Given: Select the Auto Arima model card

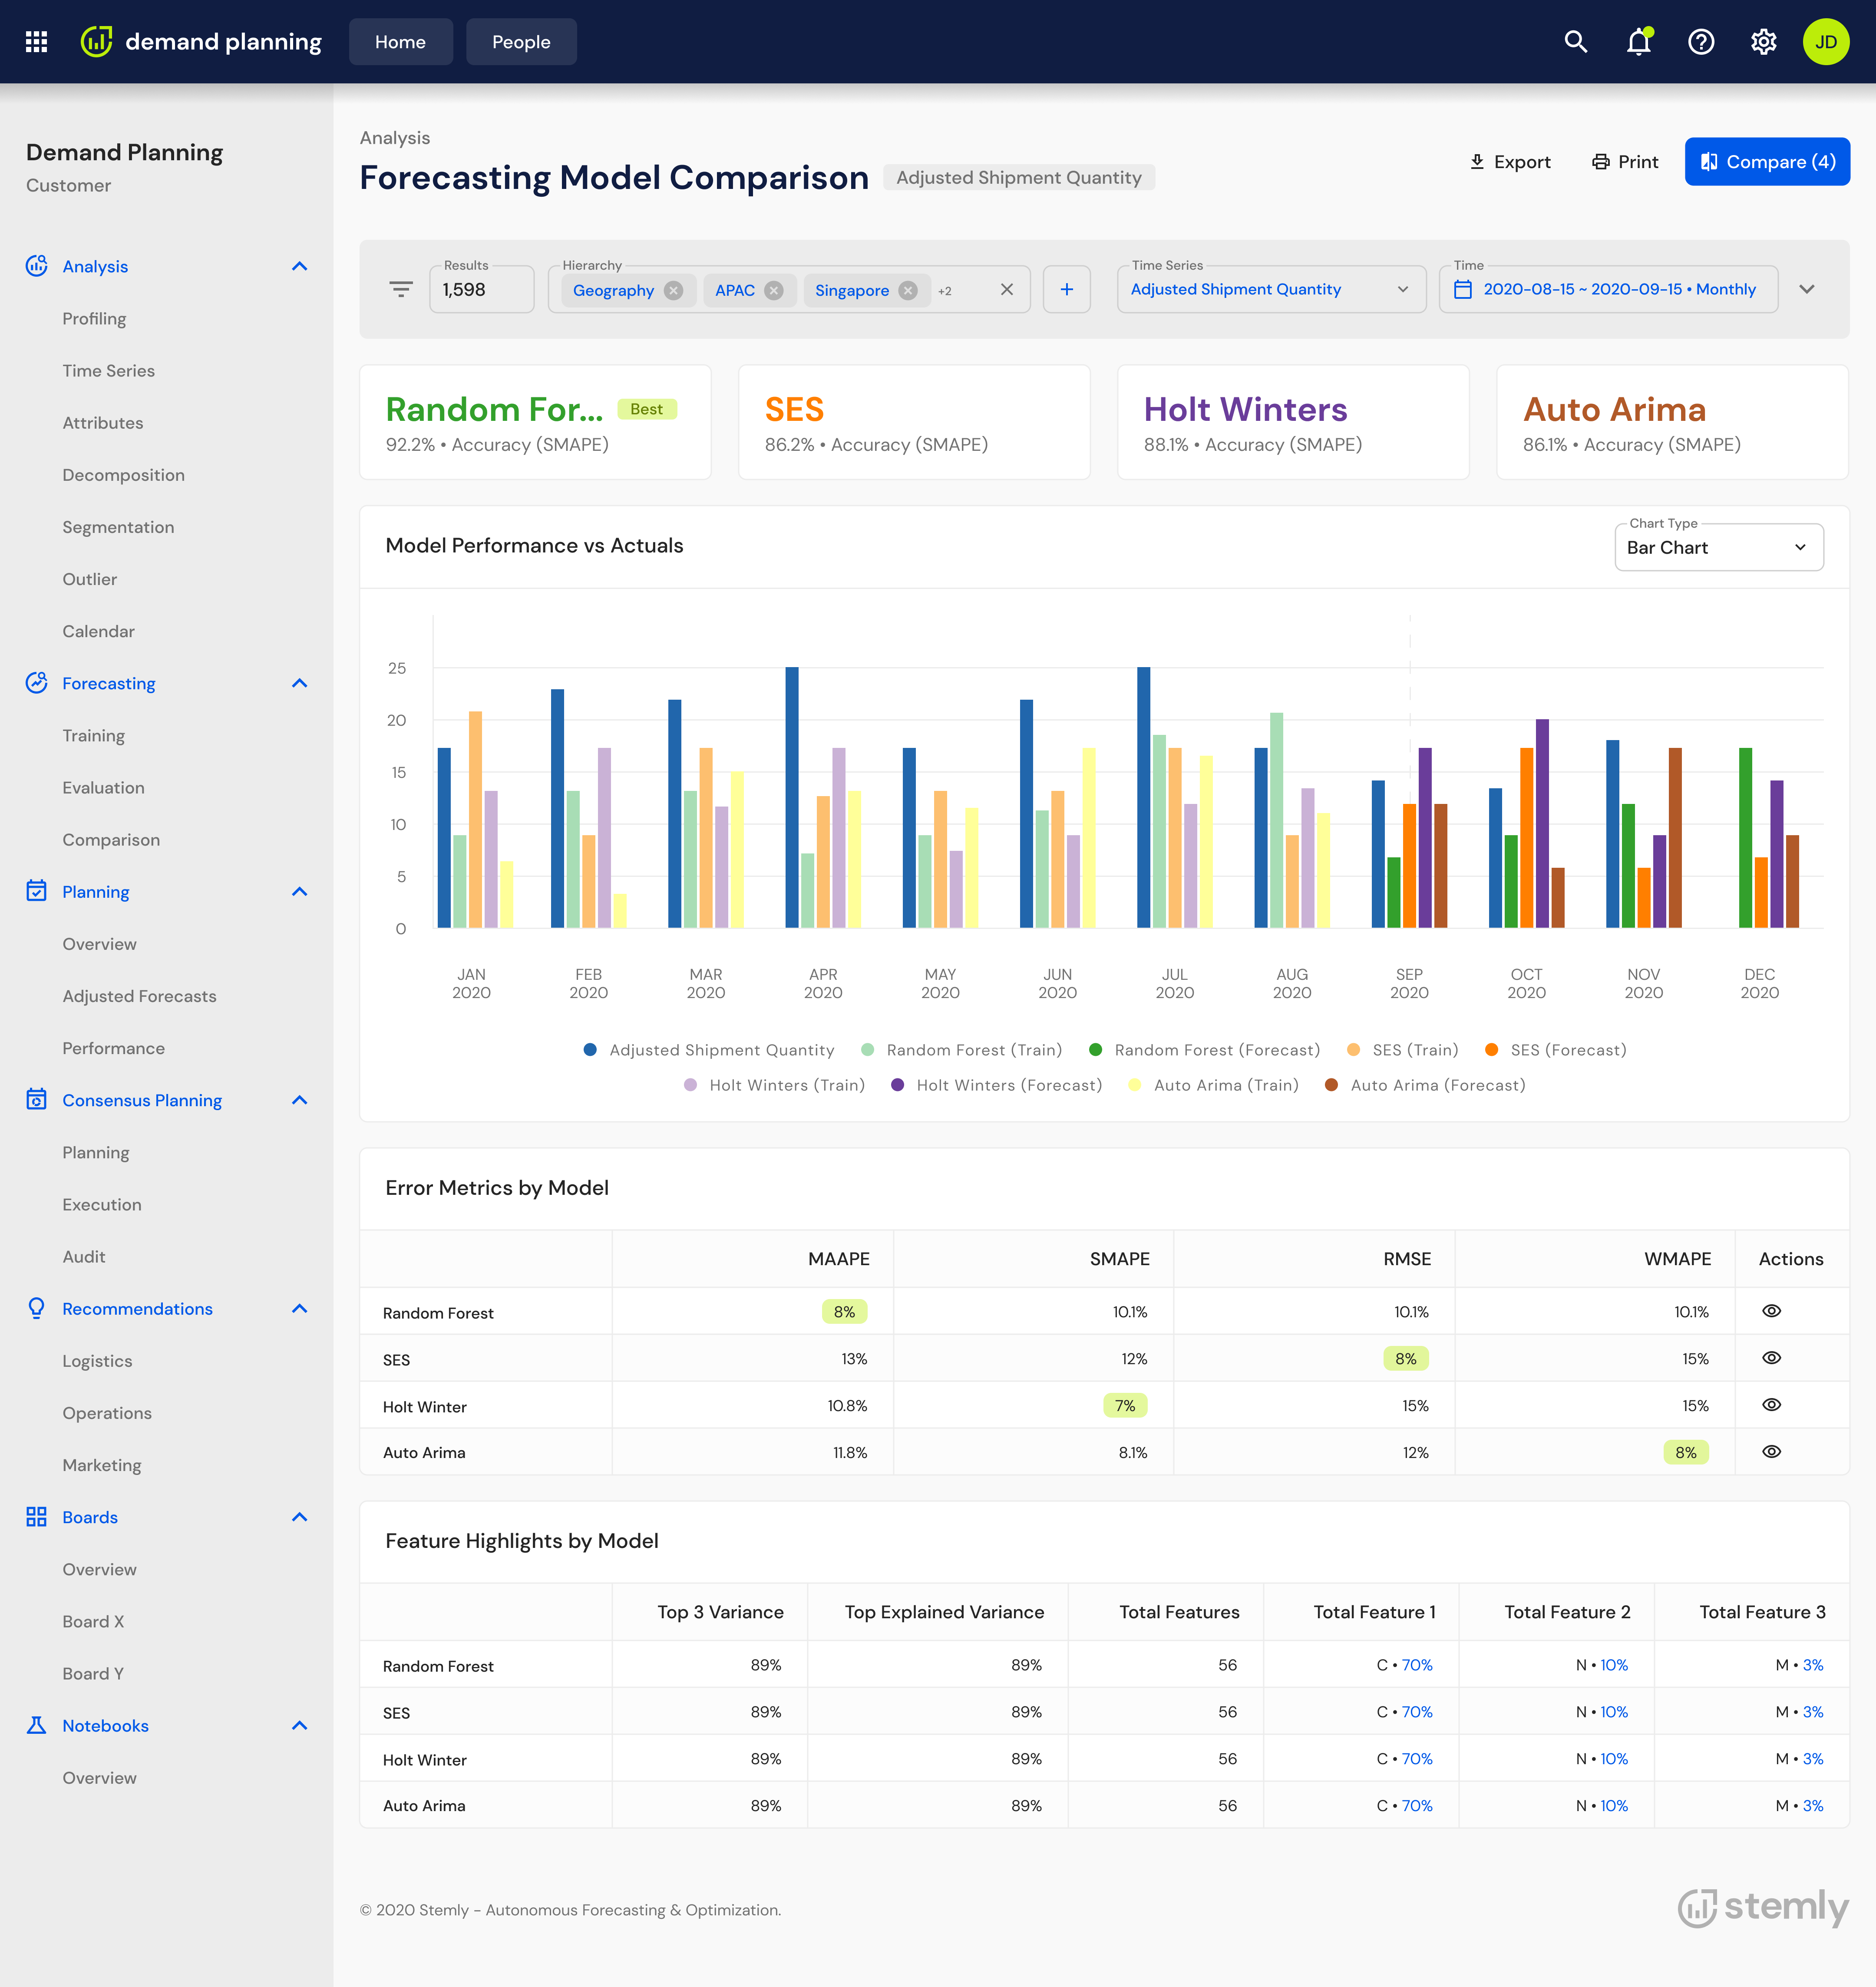Looking at the screenshot, I should pos(1672,423).
